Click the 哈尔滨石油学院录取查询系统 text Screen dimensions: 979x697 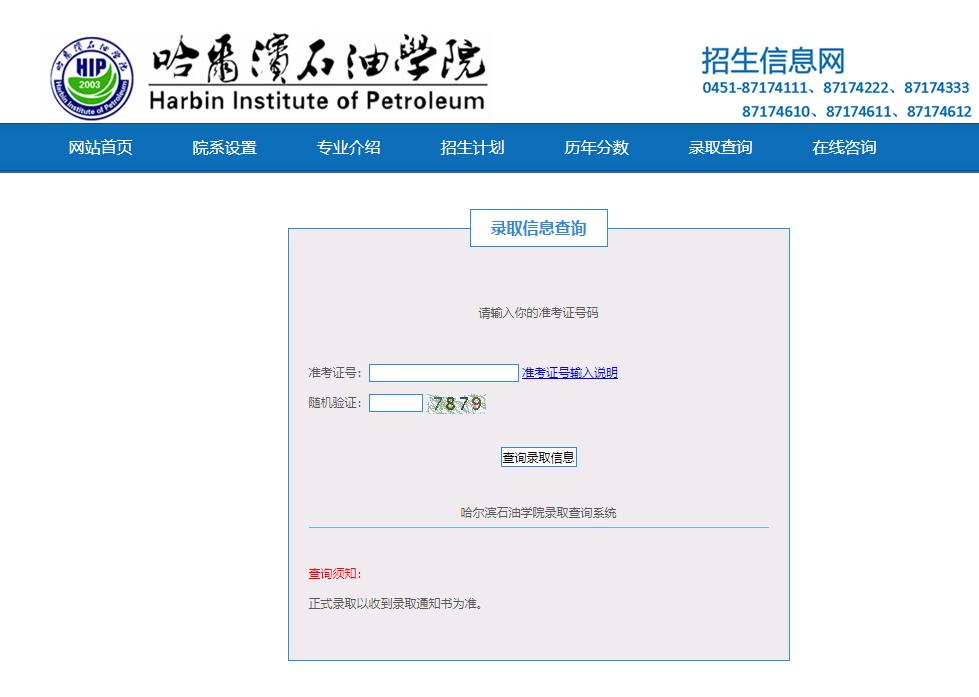538,513
